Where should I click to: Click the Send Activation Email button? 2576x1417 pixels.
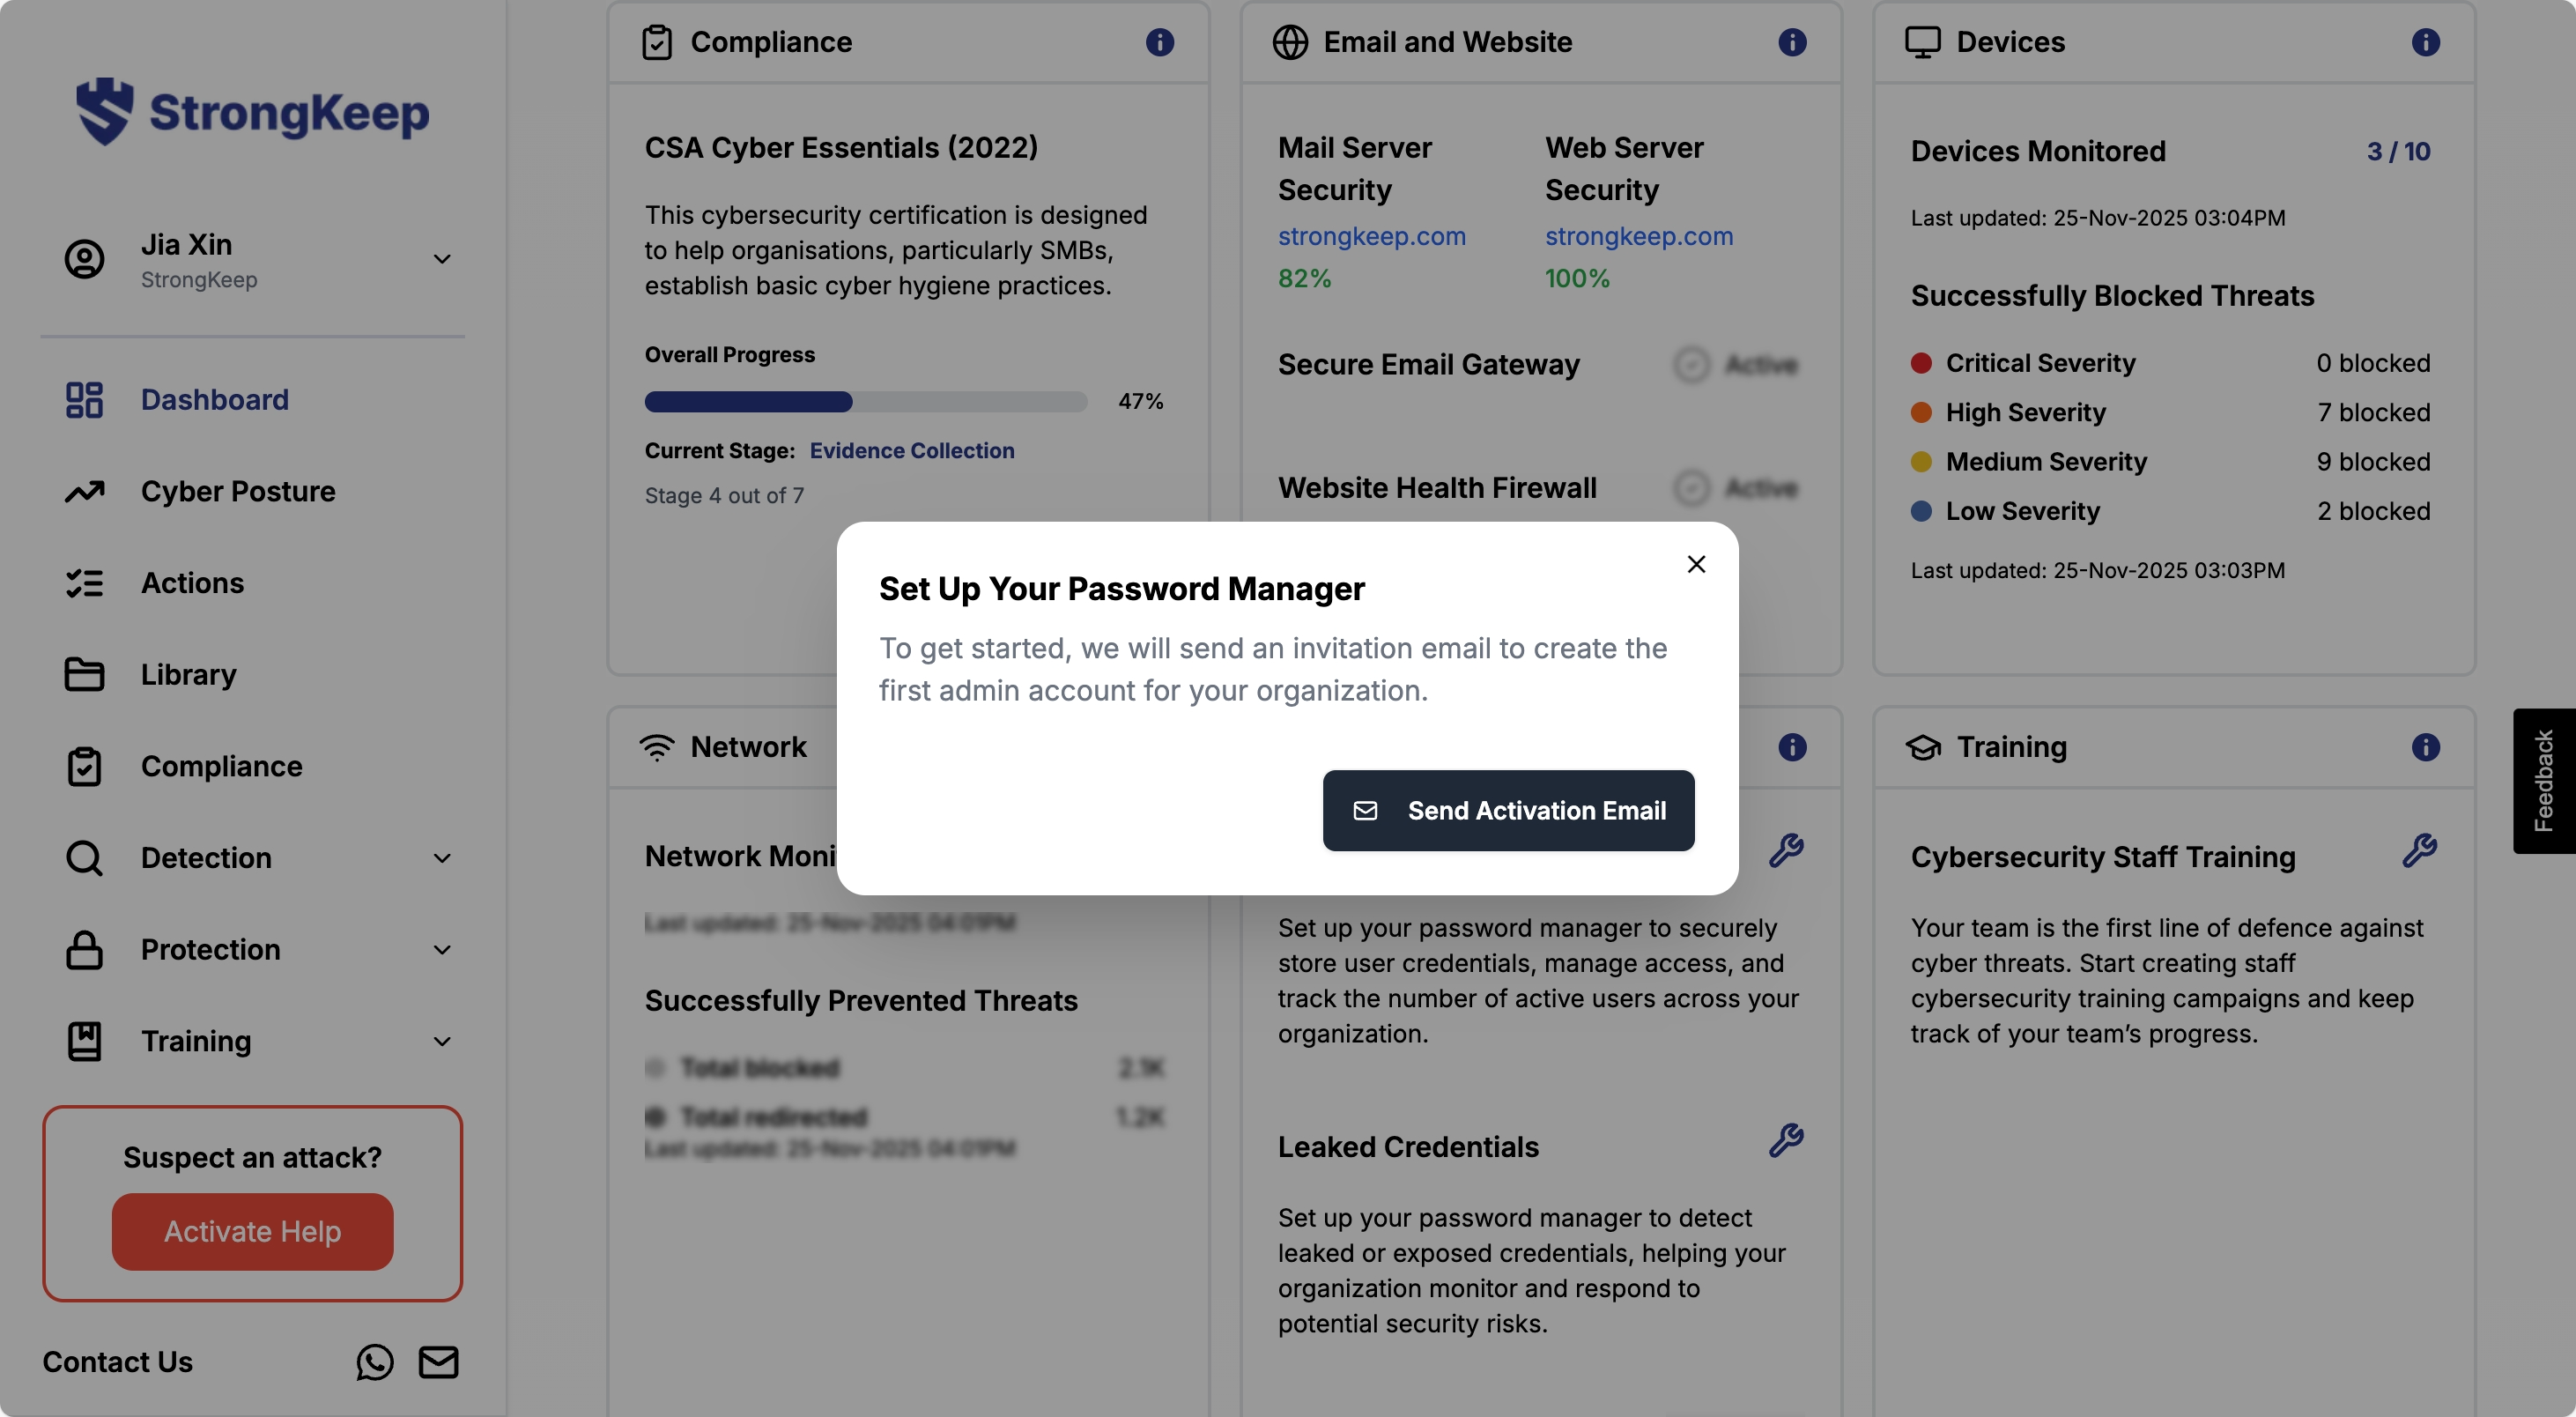pos(1508,810)
